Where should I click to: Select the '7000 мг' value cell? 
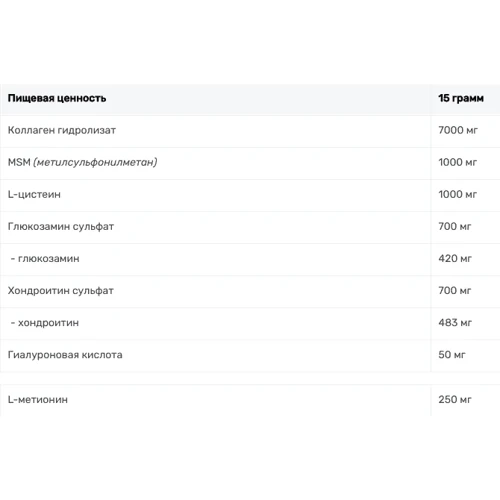click(458, 130)
